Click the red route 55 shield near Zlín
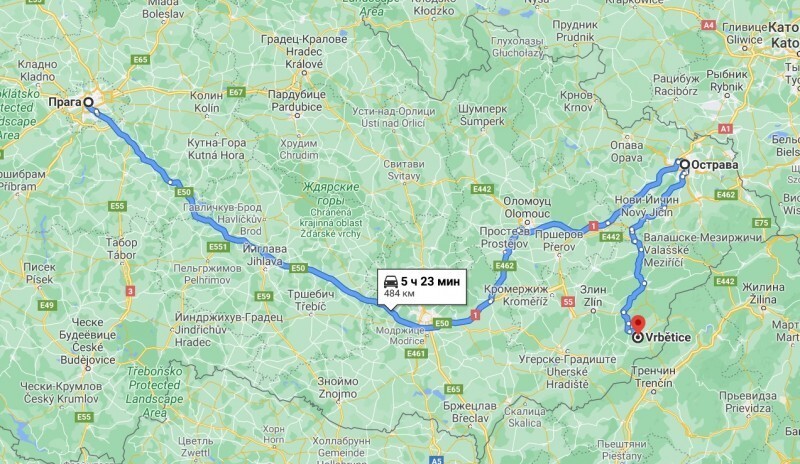Image resolution: width=800 pixels, height=464 pixels. click(568, 302)
